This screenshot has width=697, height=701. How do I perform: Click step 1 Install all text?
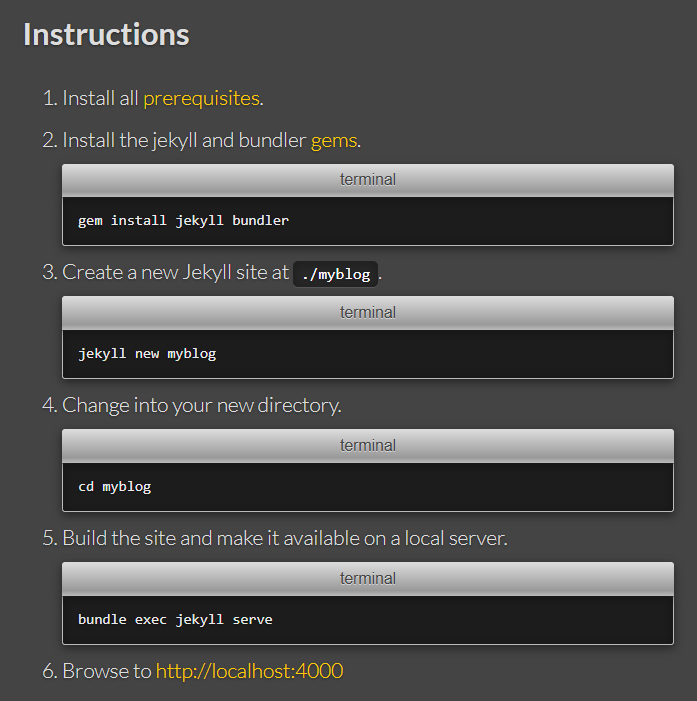[100, 98]
